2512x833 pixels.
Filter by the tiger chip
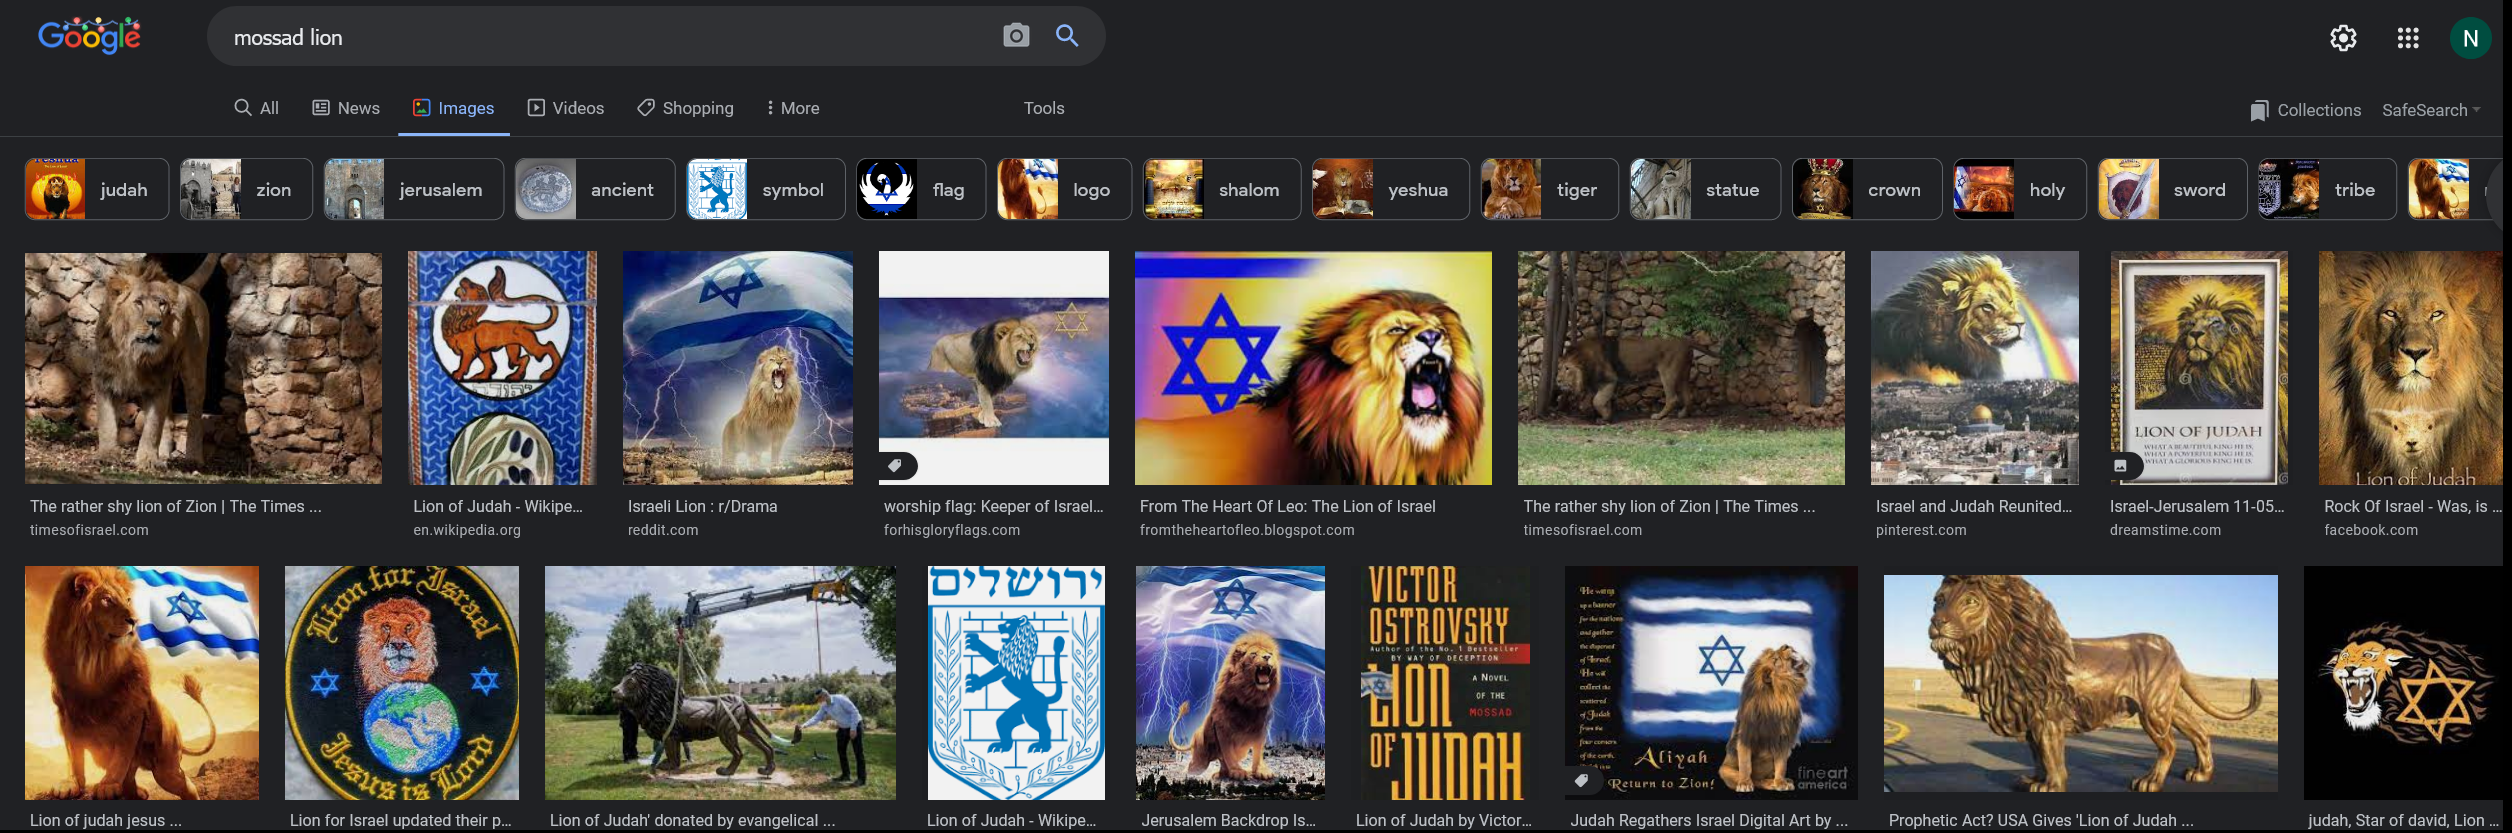[x=1550, y=189]
